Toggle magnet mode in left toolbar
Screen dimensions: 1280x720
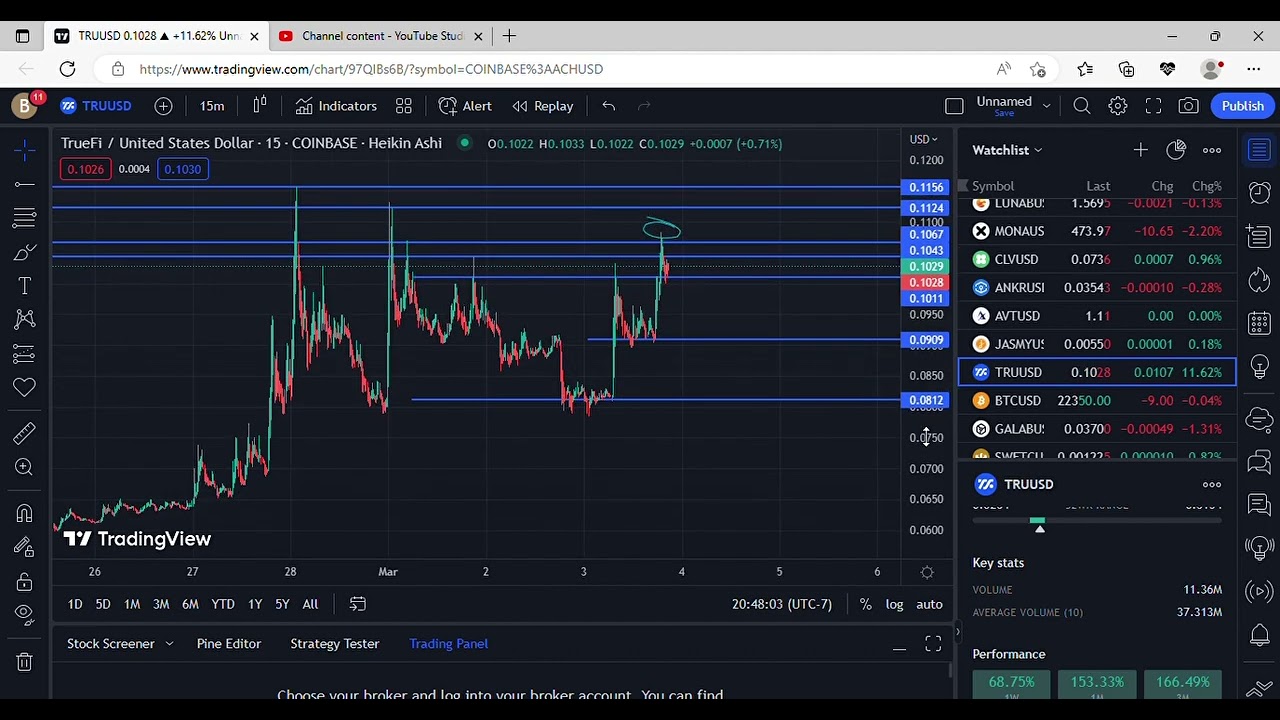coord(25,513)
